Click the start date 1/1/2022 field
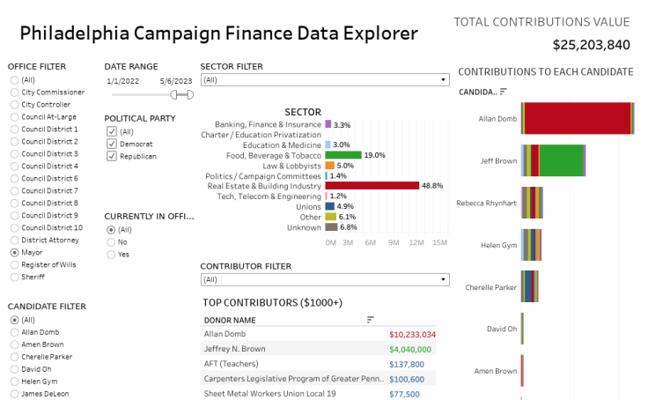Viewport: 648px width, 400px height. tap(120, 81)
